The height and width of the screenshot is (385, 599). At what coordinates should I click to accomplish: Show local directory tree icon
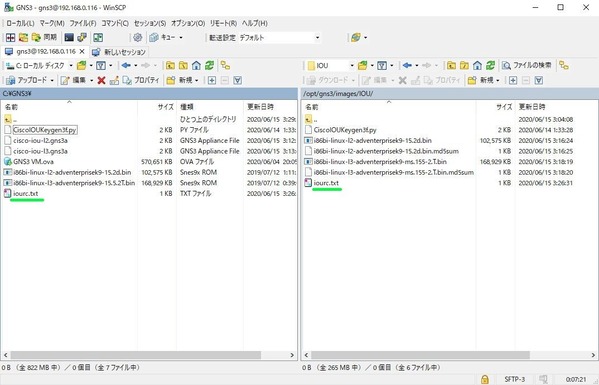click(x=225, y=66)
